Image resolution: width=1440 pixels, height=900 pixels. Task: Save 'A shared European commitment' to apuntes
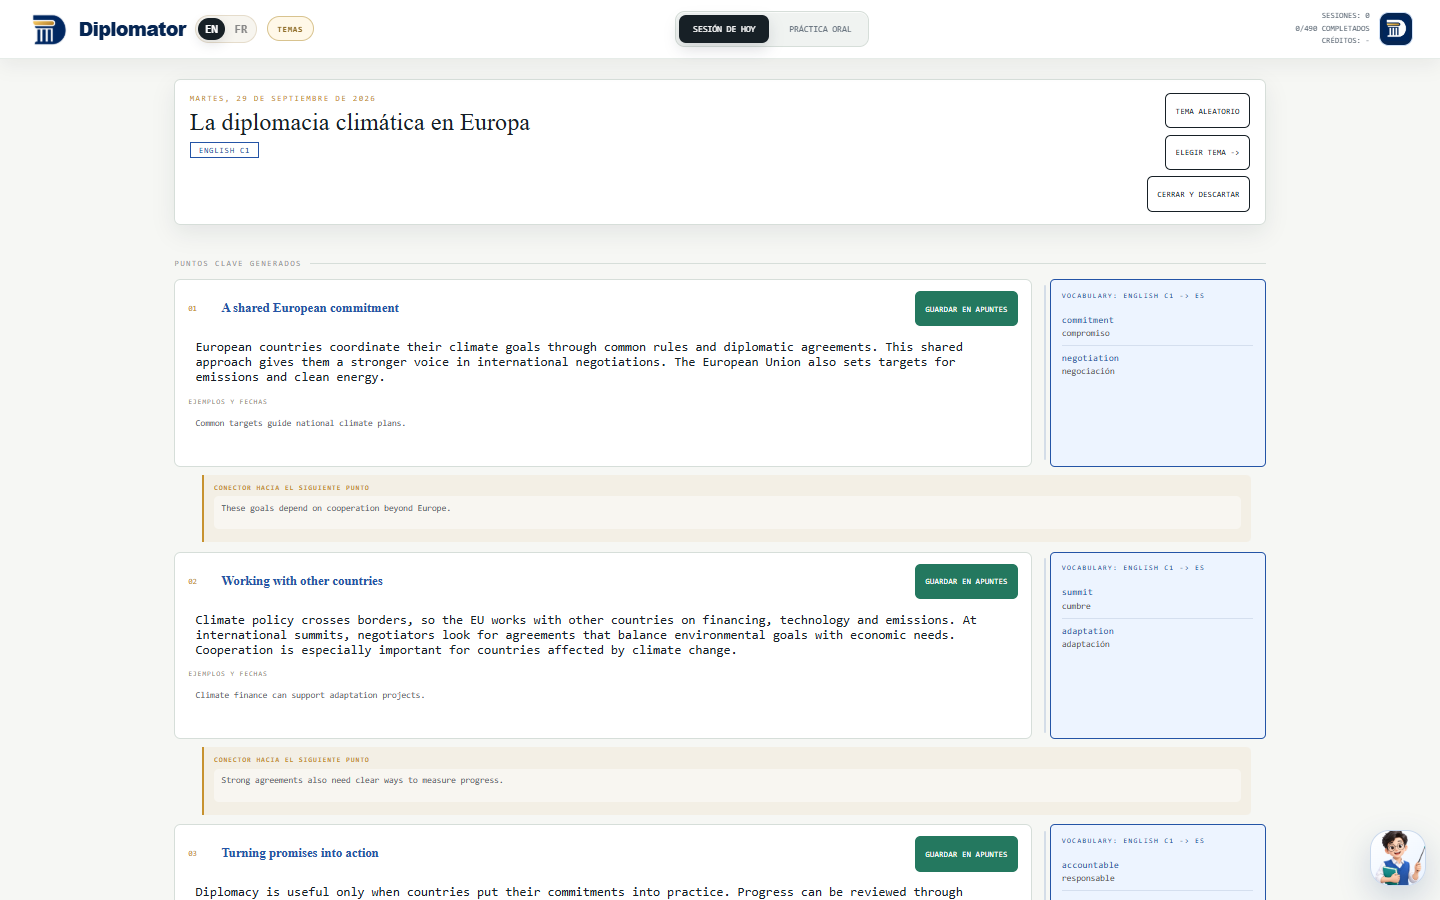coord(966,309)
